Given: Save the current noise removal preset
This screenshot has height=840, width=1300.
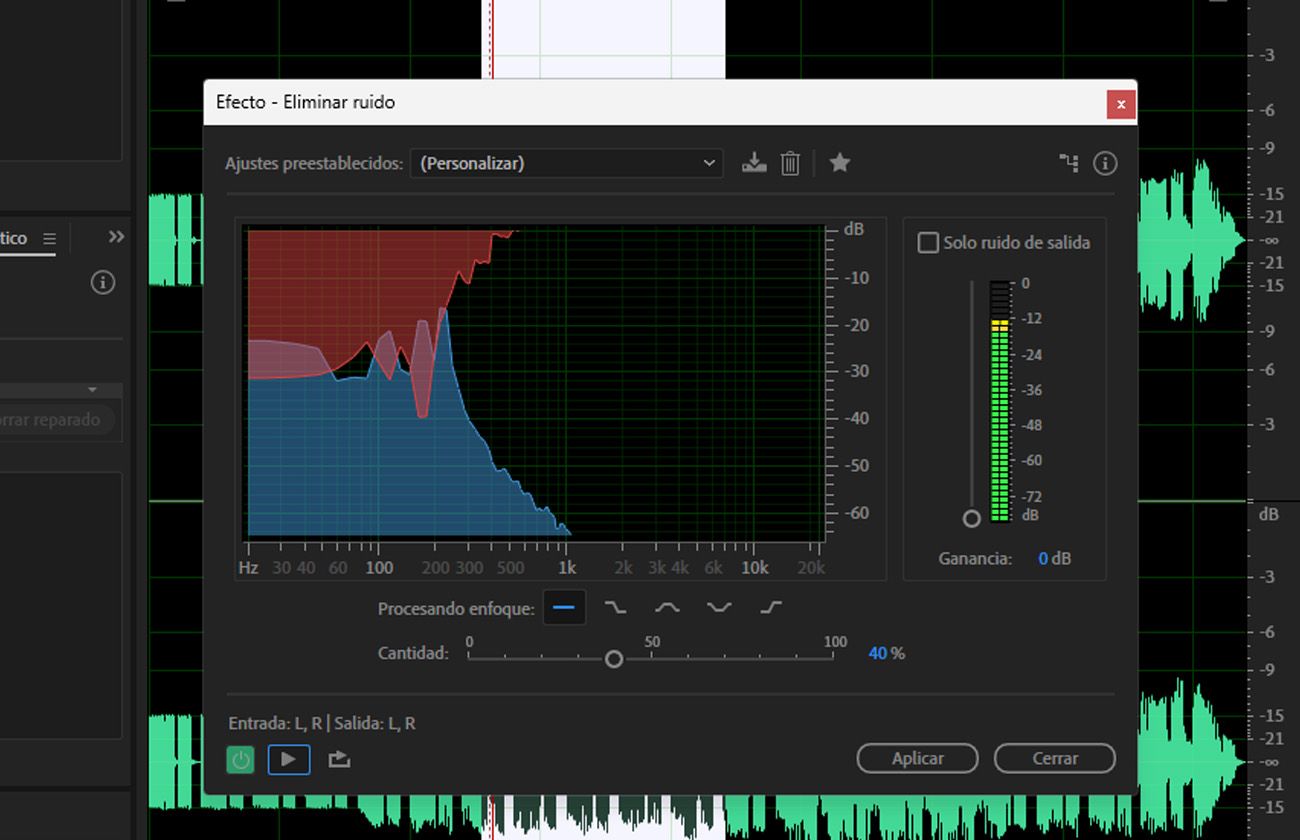Looking at the screenshot, I should coord(754,162).
